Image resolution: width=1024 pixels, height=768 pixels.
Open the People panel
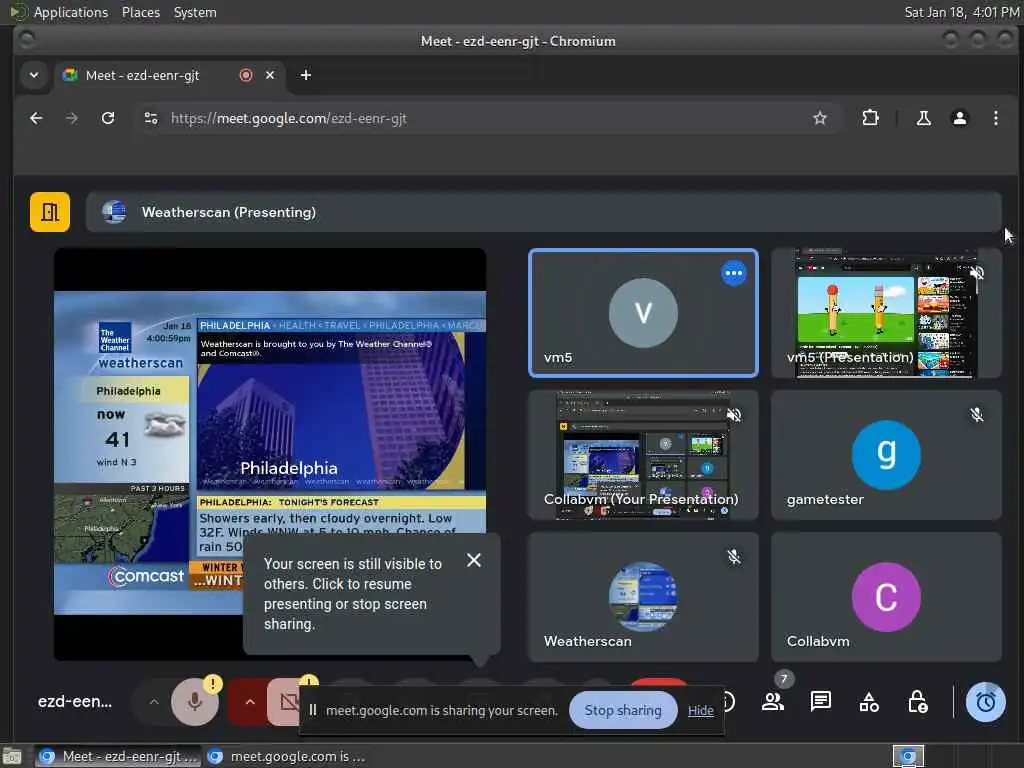773,702
